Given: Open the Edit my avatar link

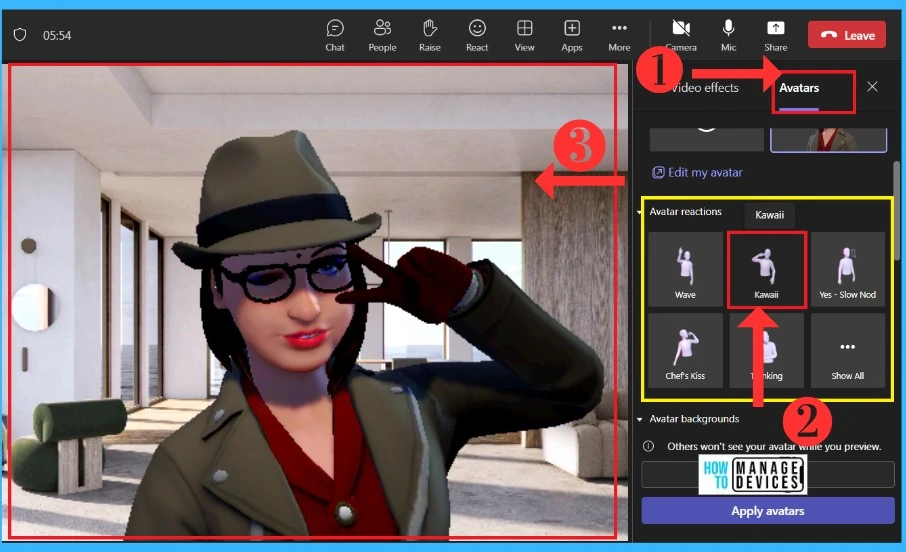Looking at the screenshot, I should (697, 172).
